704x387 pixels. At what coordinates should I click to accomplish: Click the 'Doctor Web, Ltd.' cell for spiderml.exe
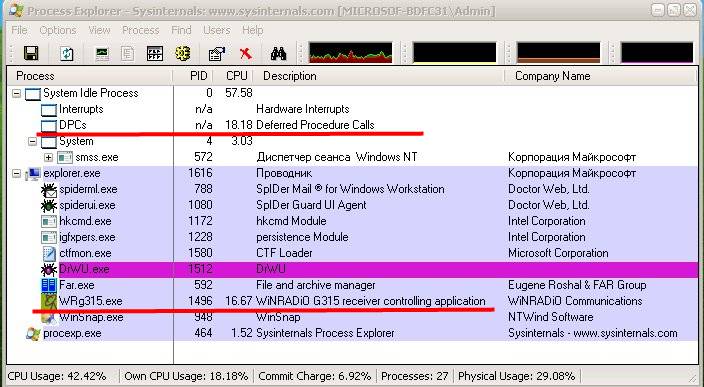[548, 189]
